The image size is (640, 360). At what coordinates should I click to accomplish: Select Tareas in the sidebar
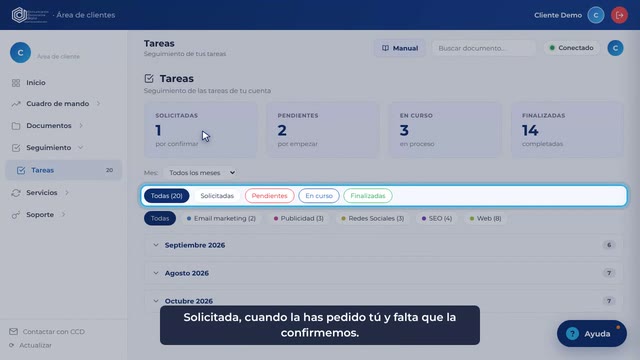tap(64, 170)
